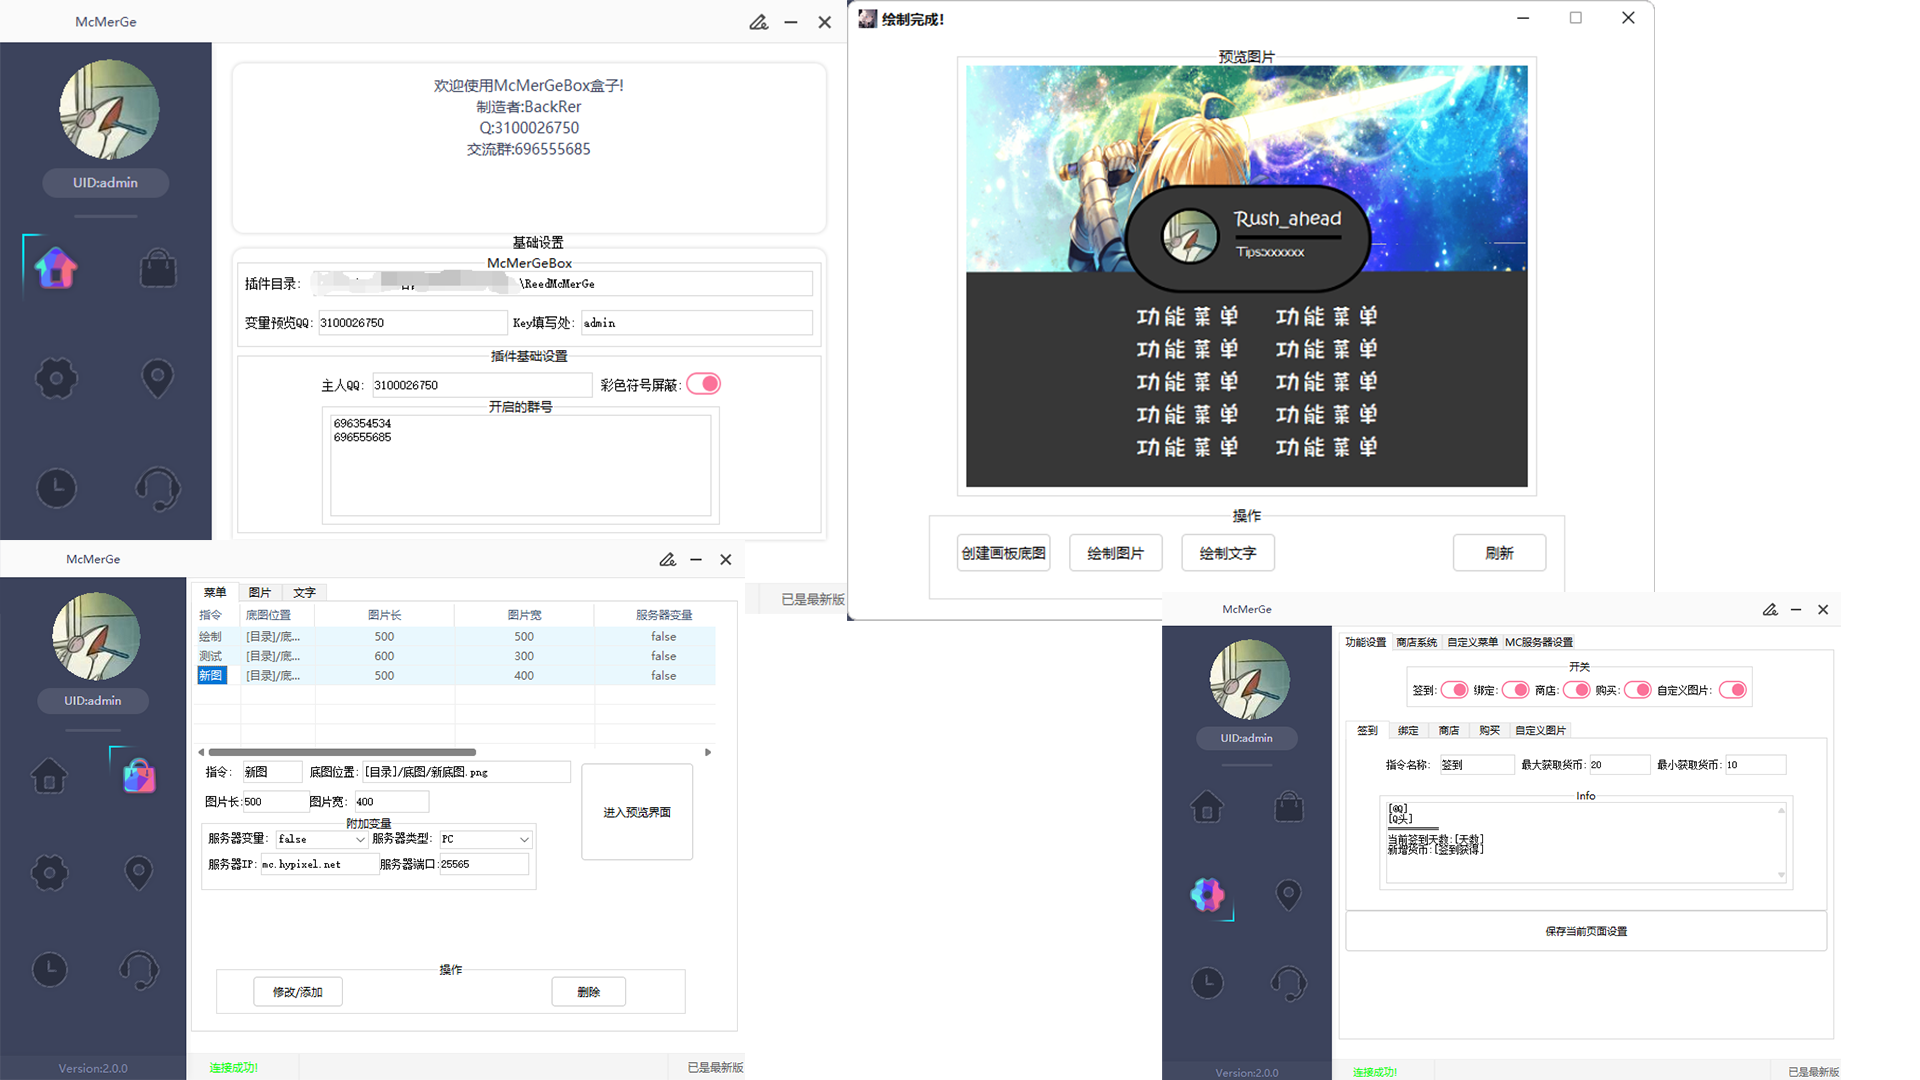This screenshot has width=1920, height=1080.
Task: Click the 保存当前页面设置 button
Action: click(x=1586, y=931)
